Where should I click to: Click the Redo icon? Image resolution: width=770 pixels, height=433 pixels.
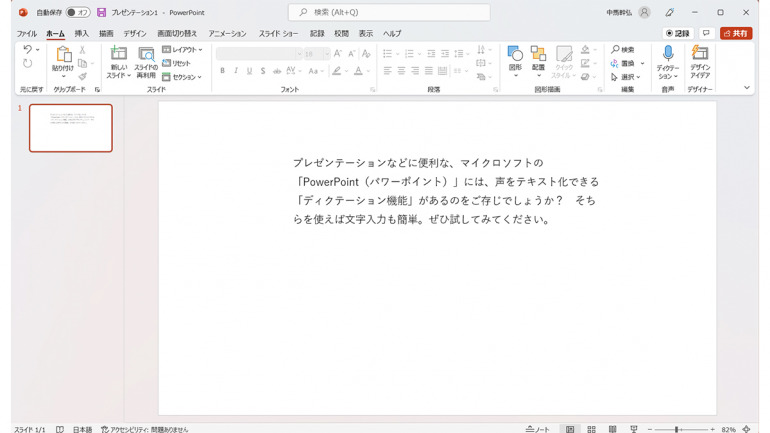pyautogui.click(x=28, y=63)
